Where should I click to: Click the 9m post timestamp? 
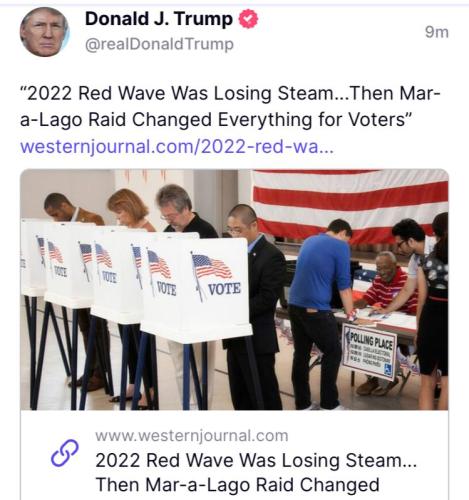pos(437,32)
